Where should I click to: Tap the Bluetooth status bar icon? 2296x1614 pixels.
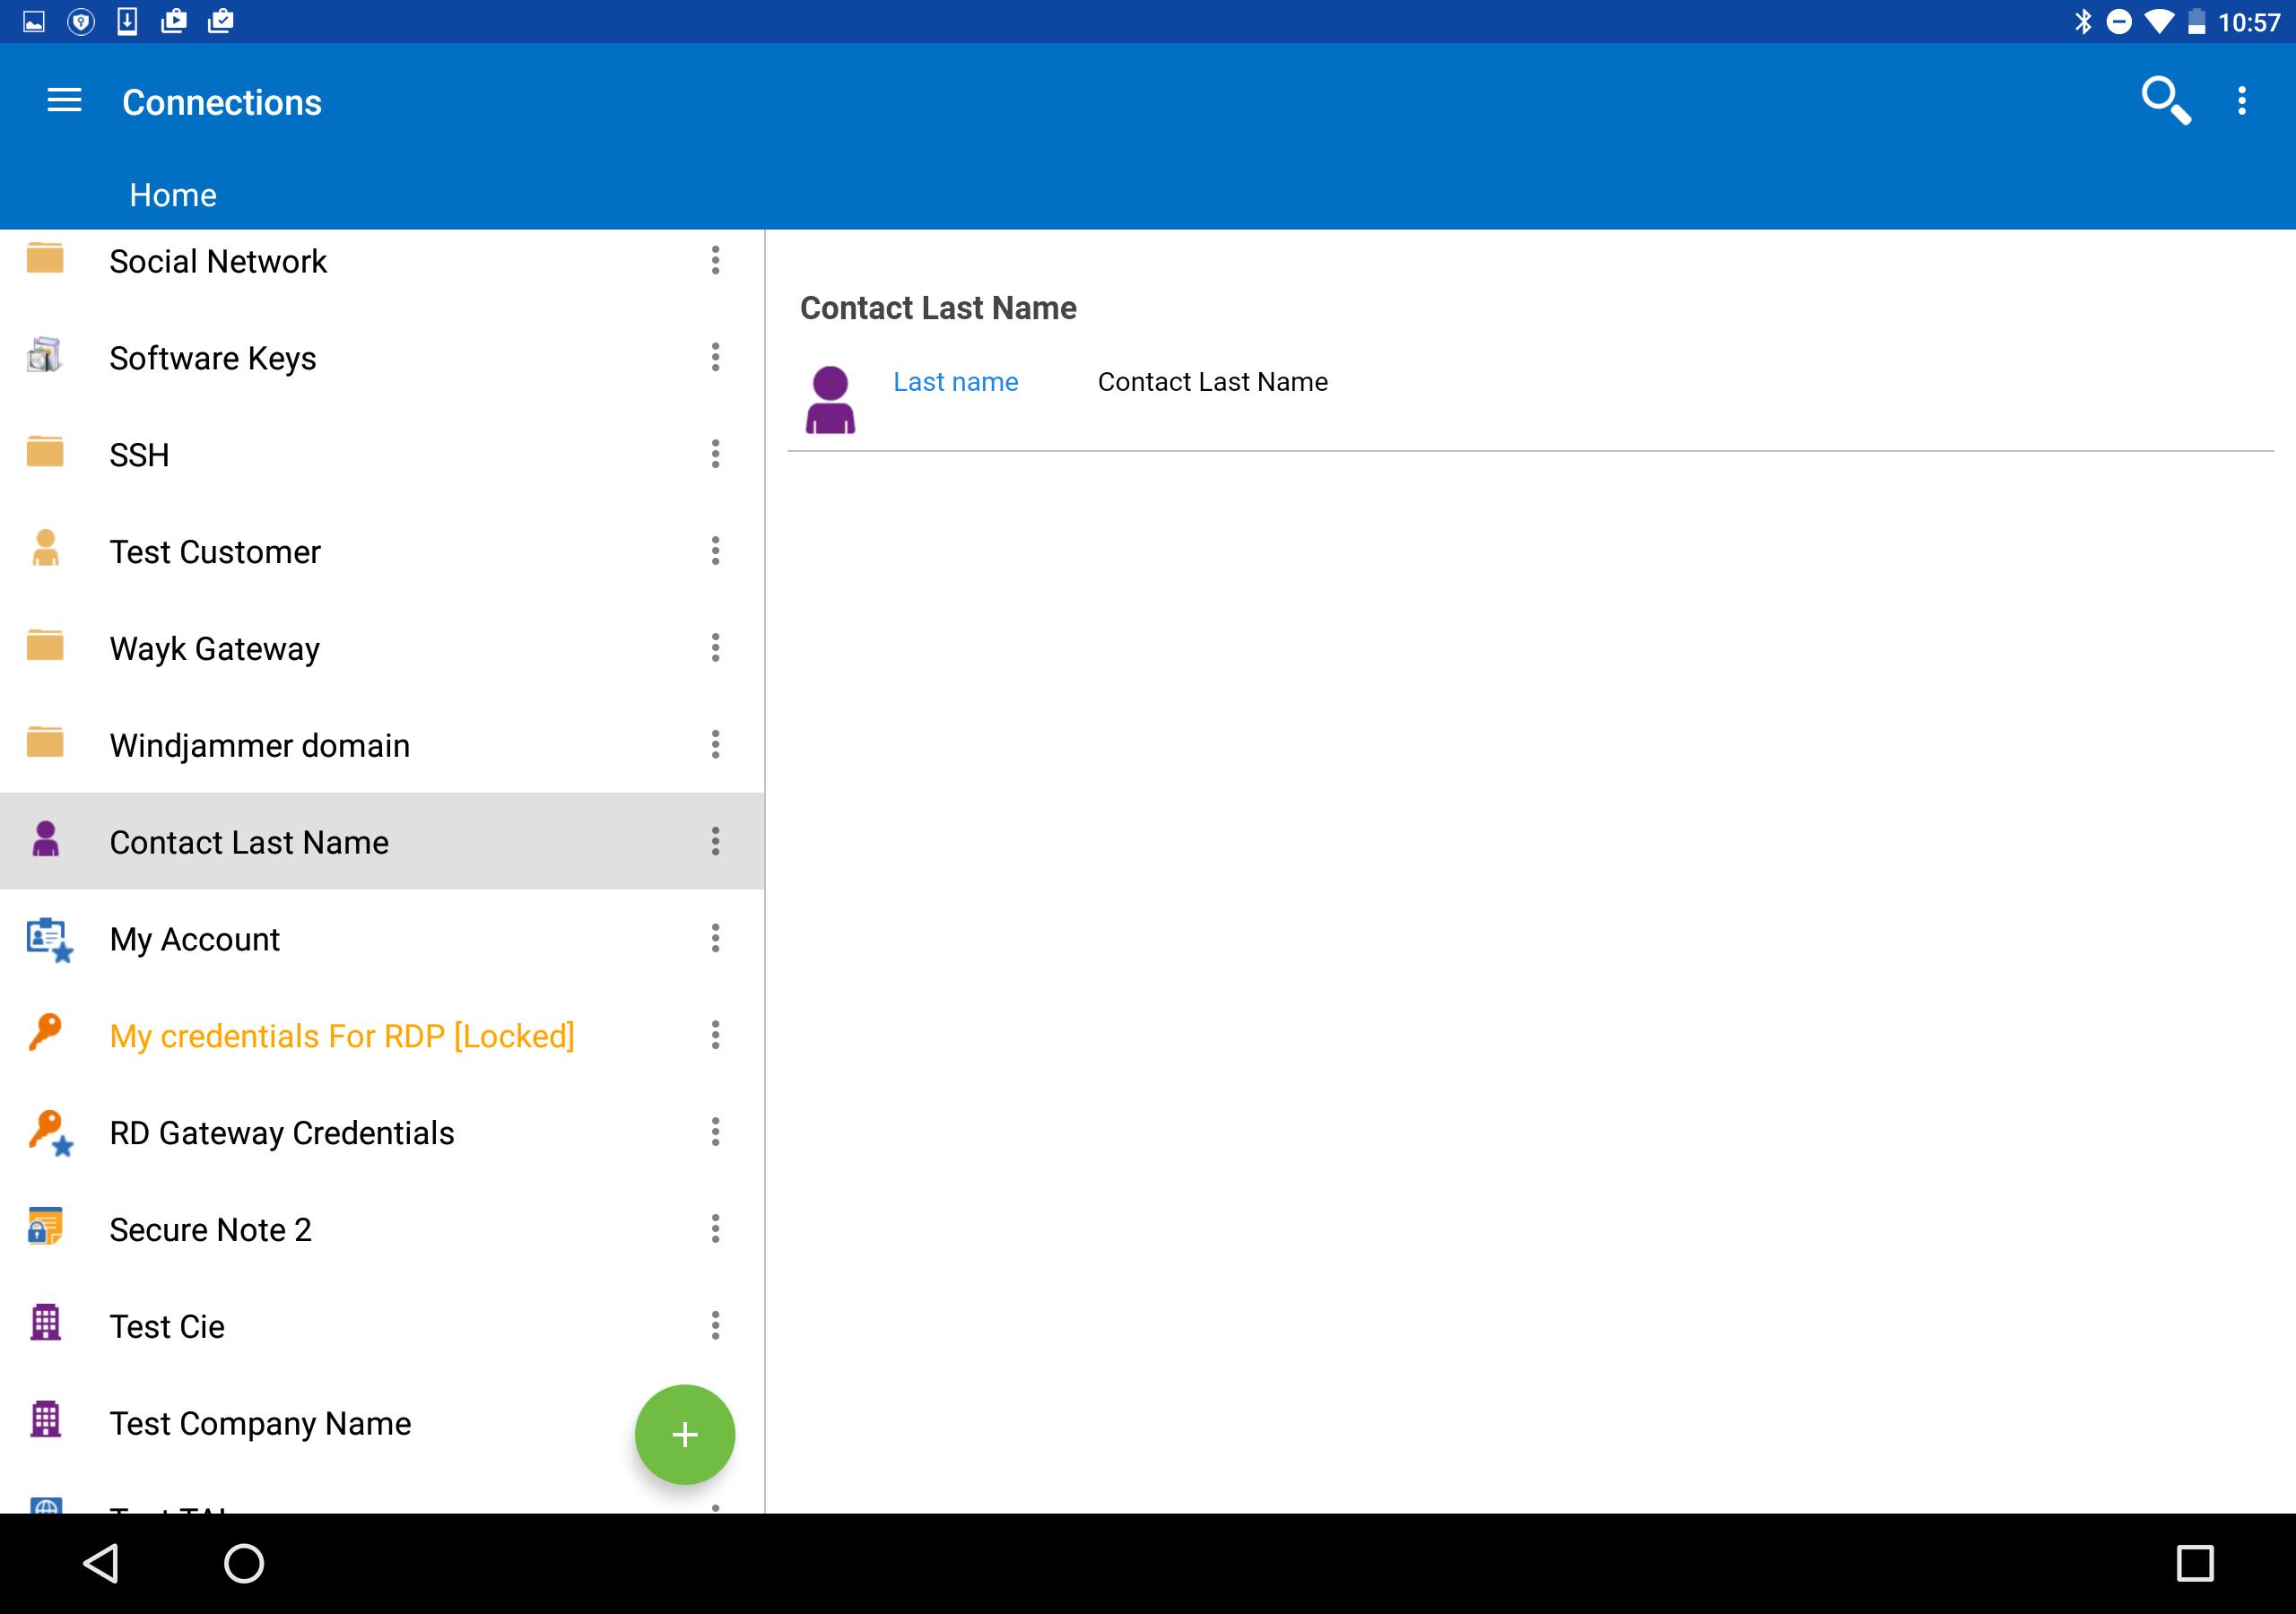[x=2083, y=21]
